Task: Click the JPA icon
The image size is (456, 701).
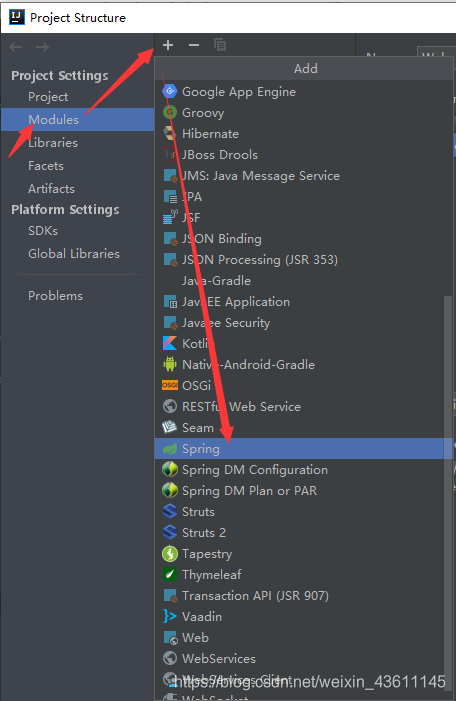Action: point(170,197)
